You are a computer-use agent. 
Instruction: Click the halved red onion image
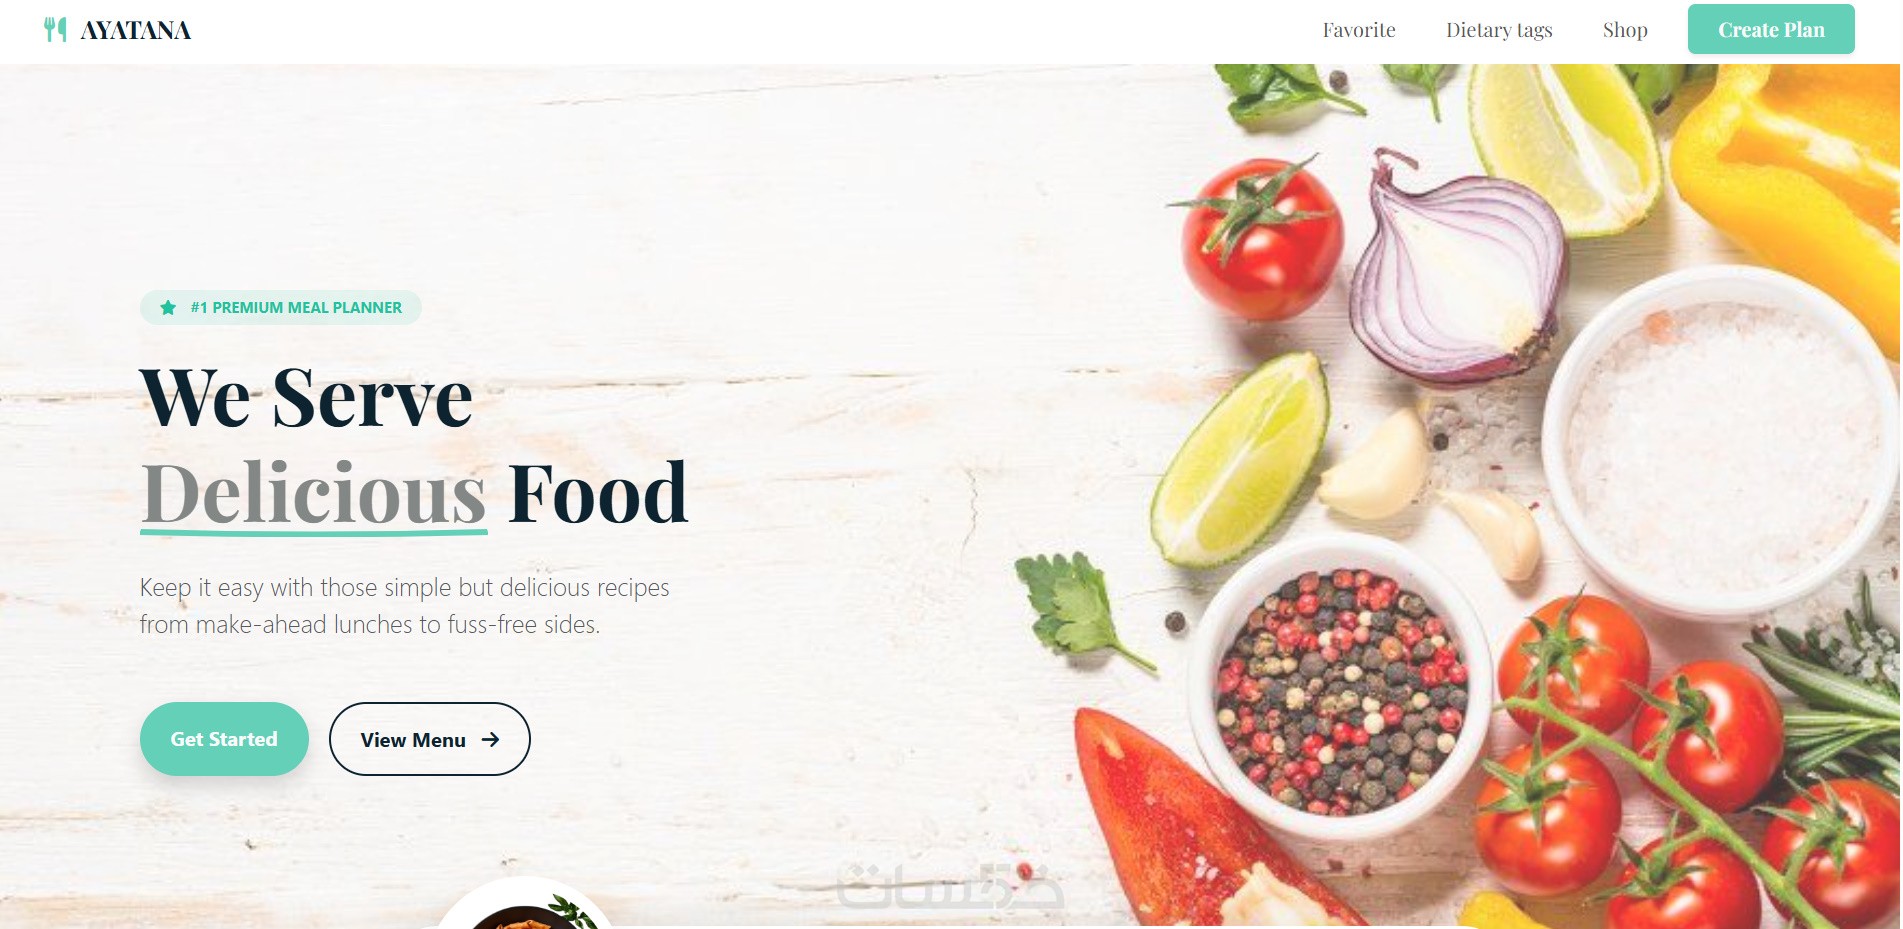tap(1457, 272)
